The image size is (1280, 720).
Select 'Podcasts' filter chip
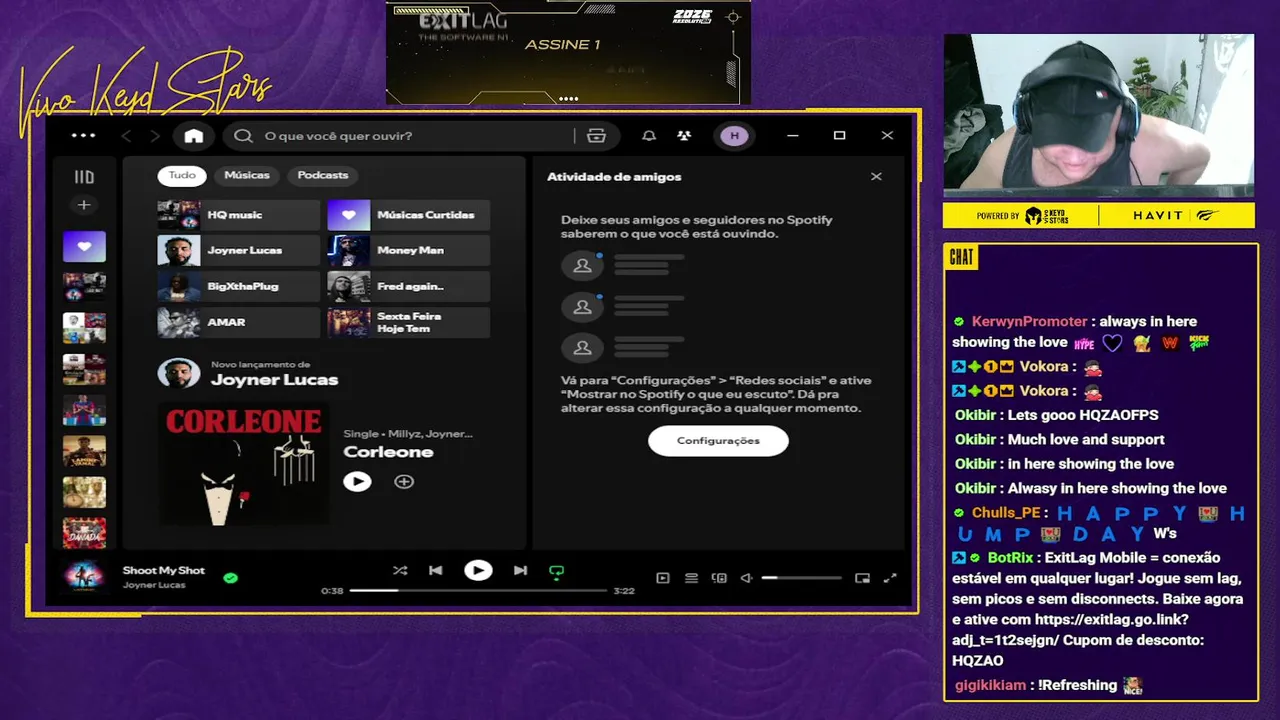[323, 175]
